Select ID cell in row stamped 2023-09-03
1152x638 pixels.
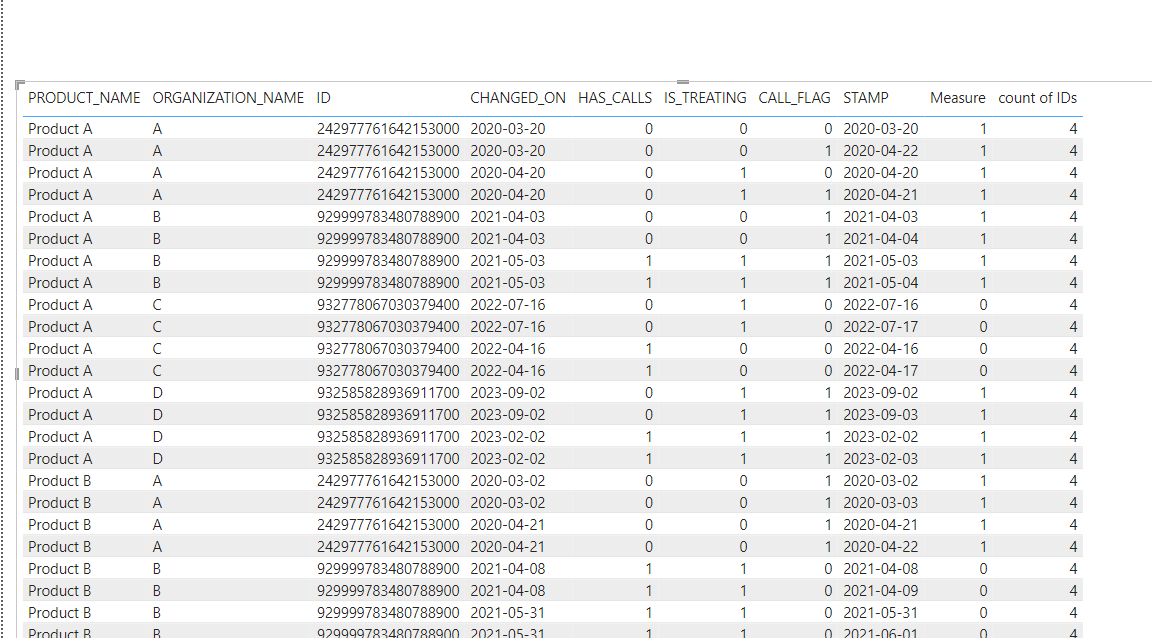388,415
